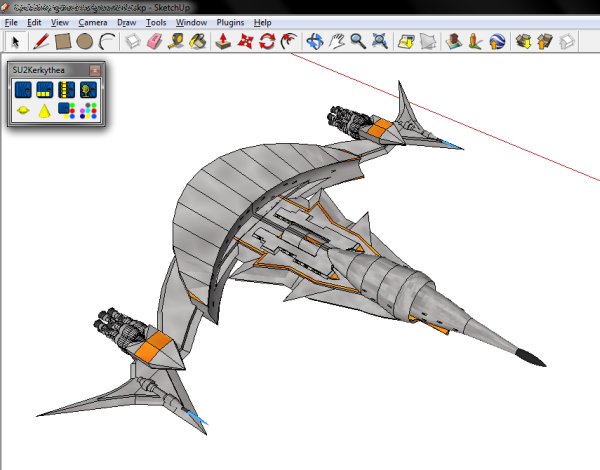This screenshot has height=470, width=600.
Task: Click the Get Models download icon
Action: pos(523,41)
